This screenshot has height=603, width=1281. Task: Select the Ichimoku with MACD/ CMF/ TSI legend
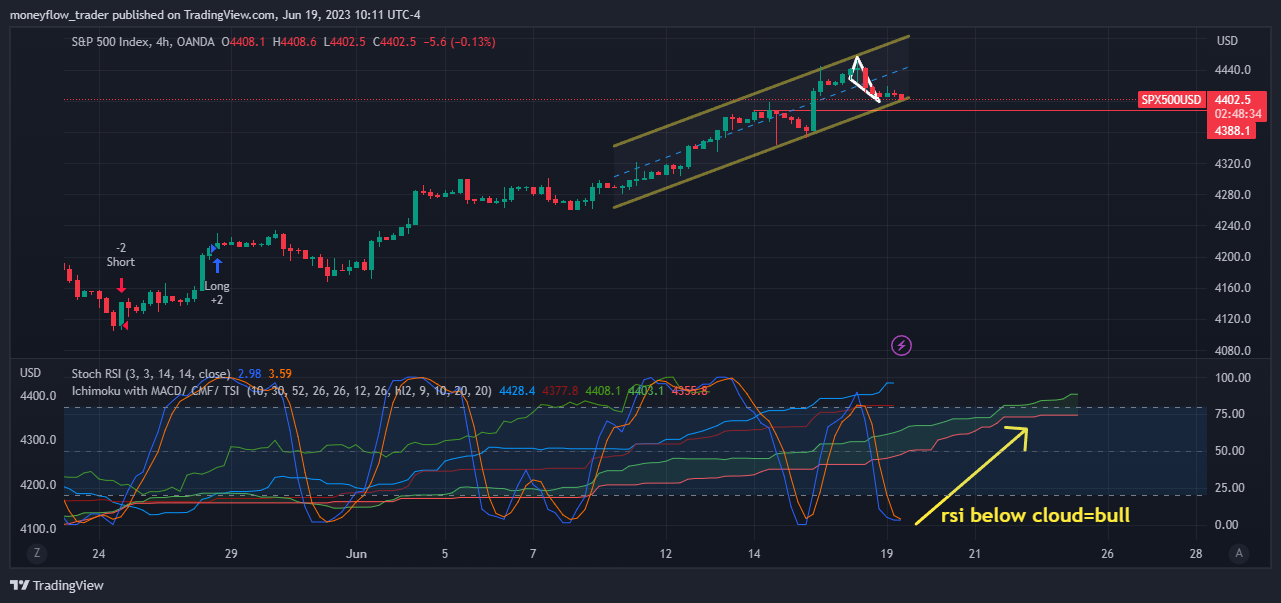click(x=281, y=391)
